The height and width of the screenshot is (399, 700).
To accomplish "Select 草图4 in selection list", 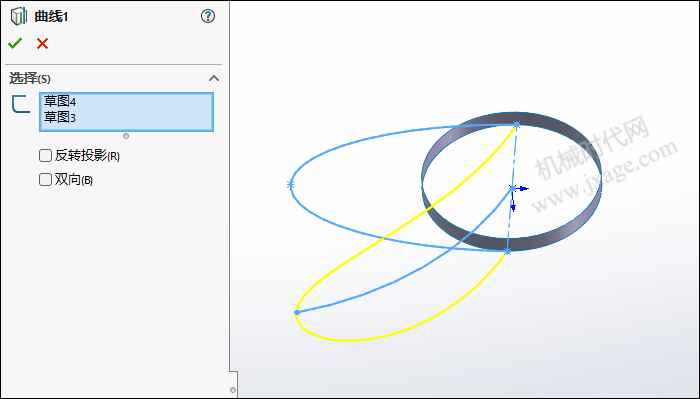I will (x=60, y=101).
